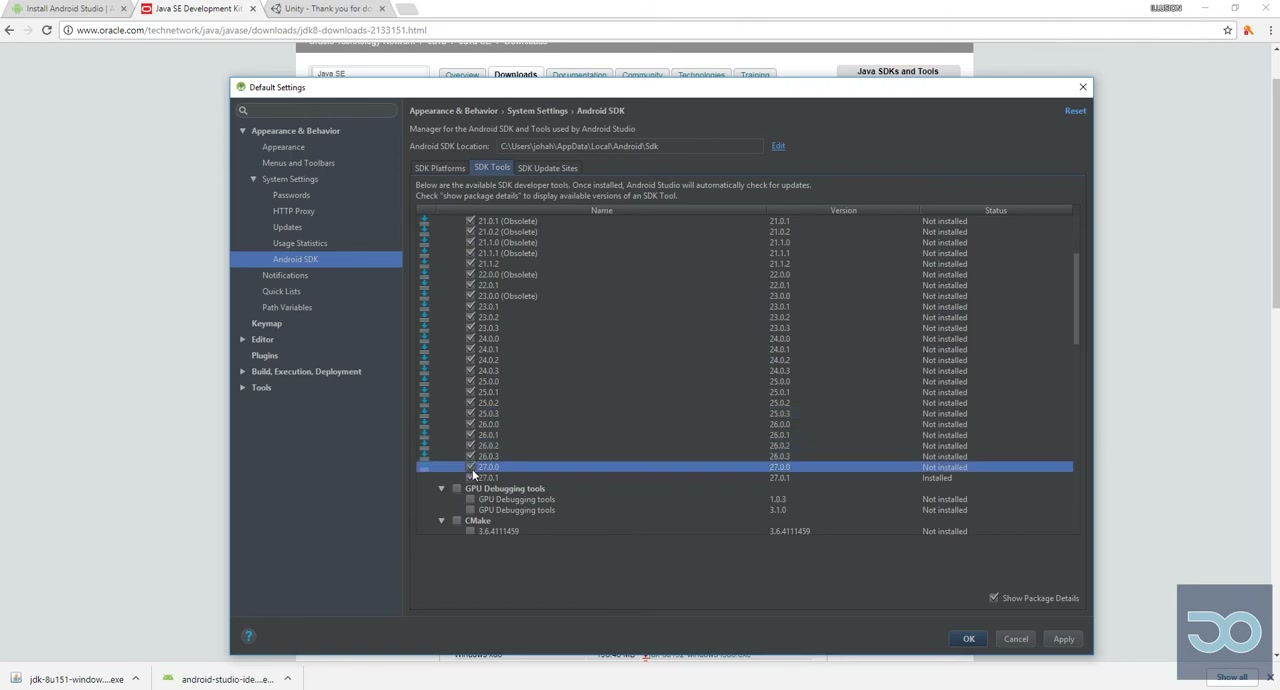Select Usage Statistics in settings tree
Image resolution: width=1280 pixels, height=690 pixels.
(300, 243)
